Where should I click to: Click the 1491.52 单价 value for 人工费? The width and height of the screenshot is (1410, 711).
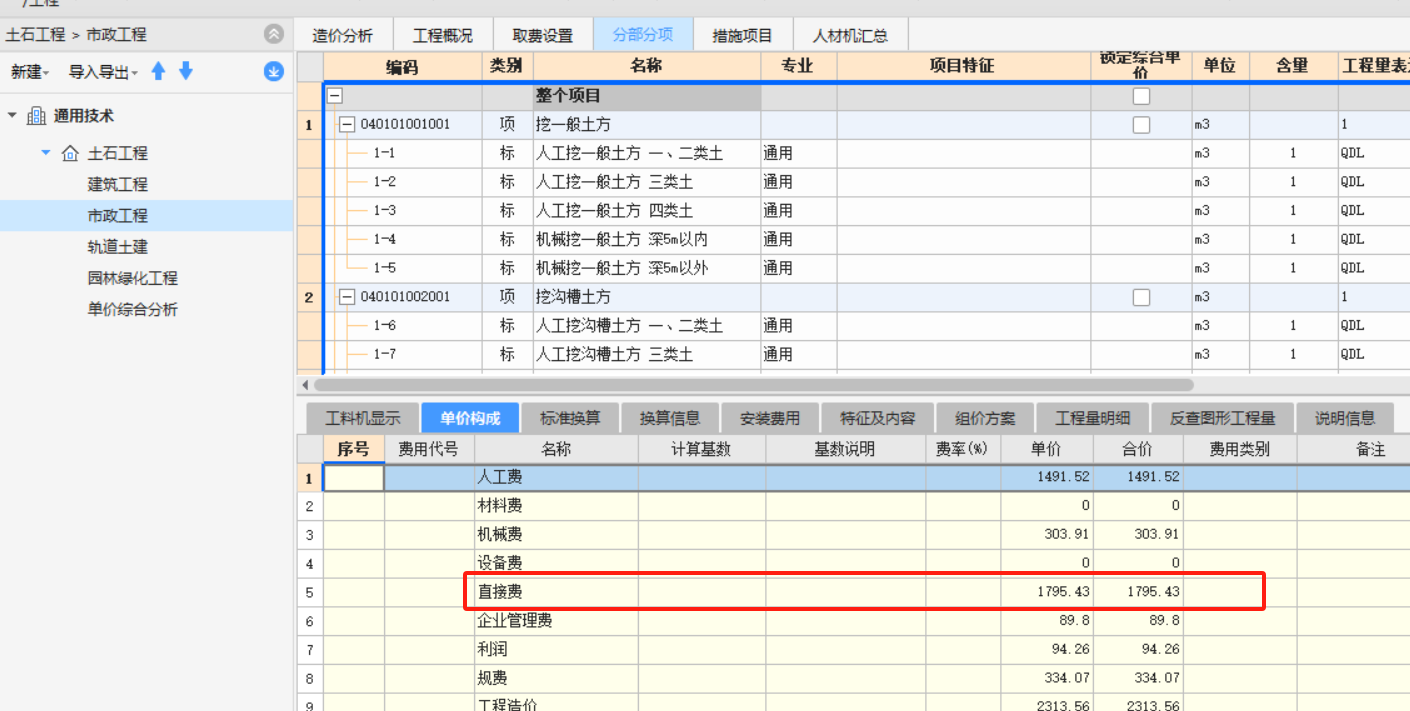tap(1063, 477)
